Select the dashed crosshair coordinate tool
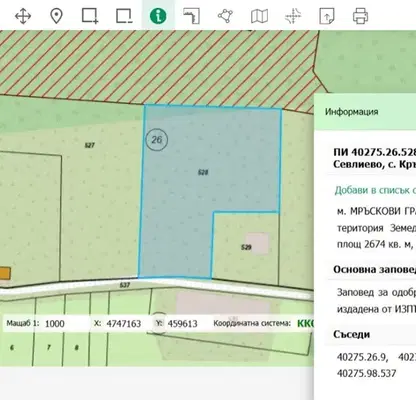 (x=293, y=16)
